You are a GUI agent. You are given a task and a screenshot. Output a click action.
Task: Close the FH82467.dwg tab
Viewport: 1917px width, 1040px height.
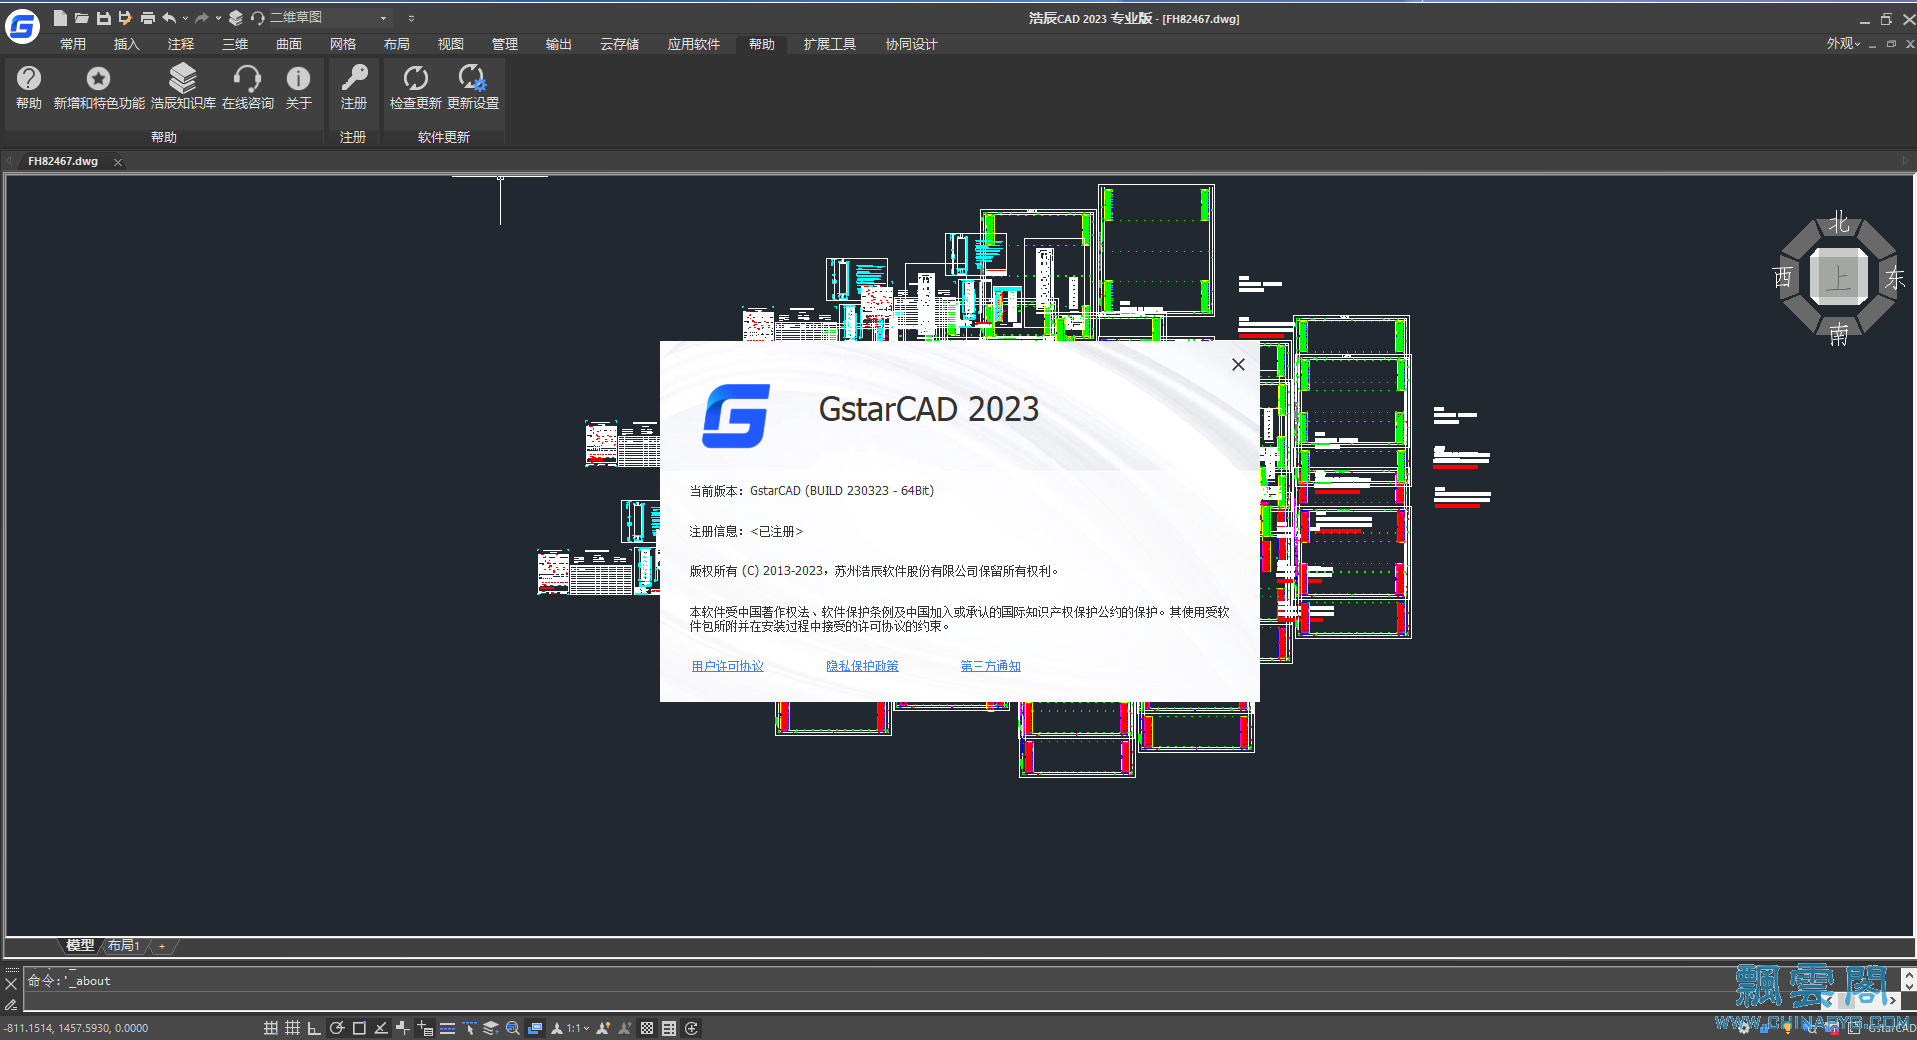118,162
